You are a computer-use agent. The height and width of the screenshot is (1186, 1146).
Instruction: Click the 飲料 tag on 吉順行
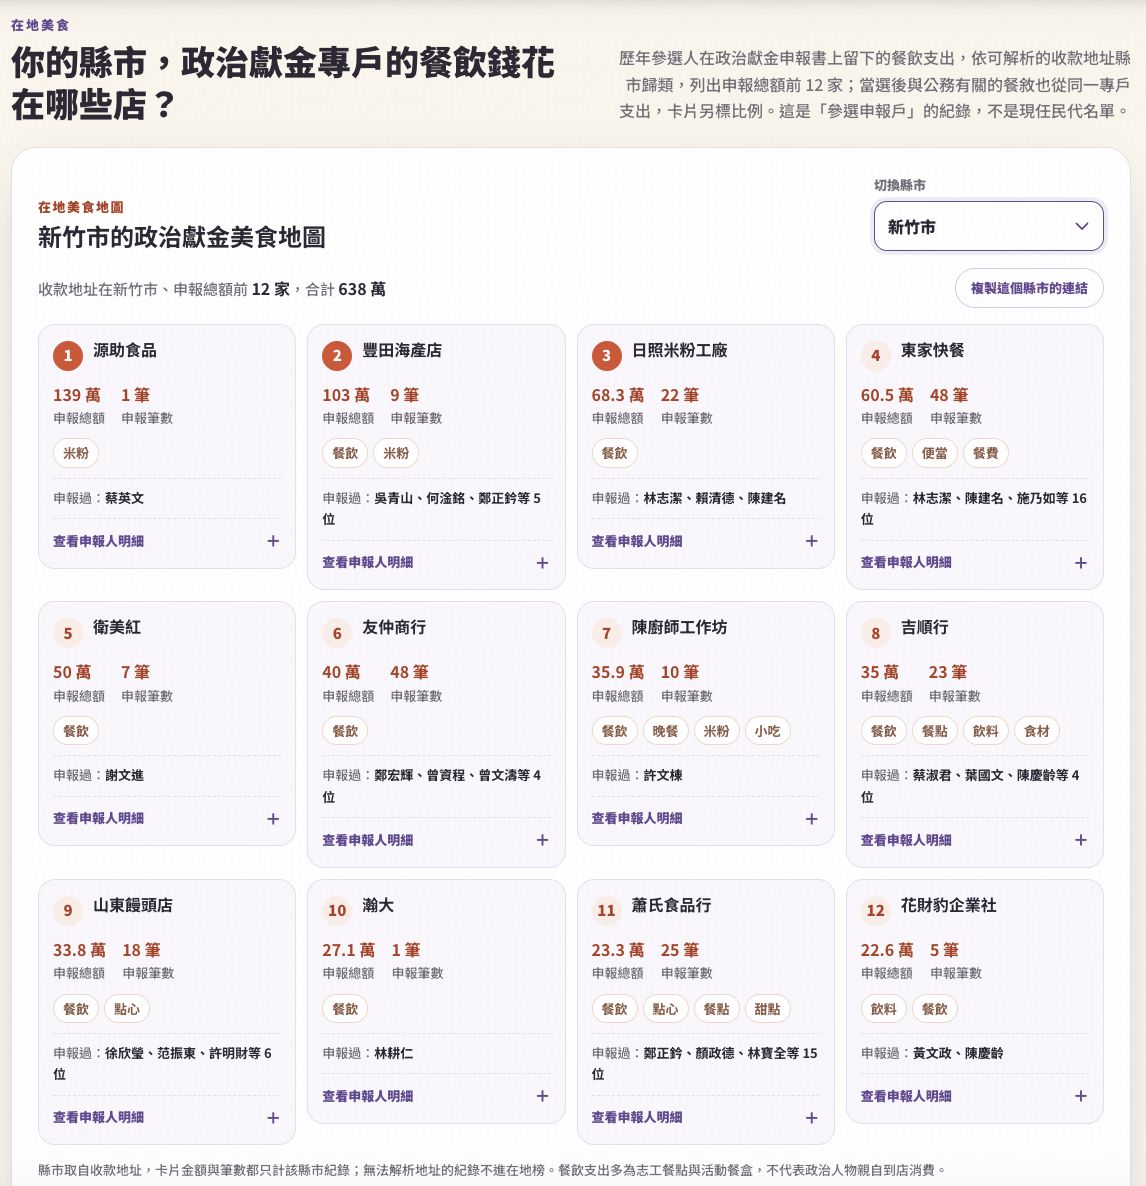click(986, 731)
